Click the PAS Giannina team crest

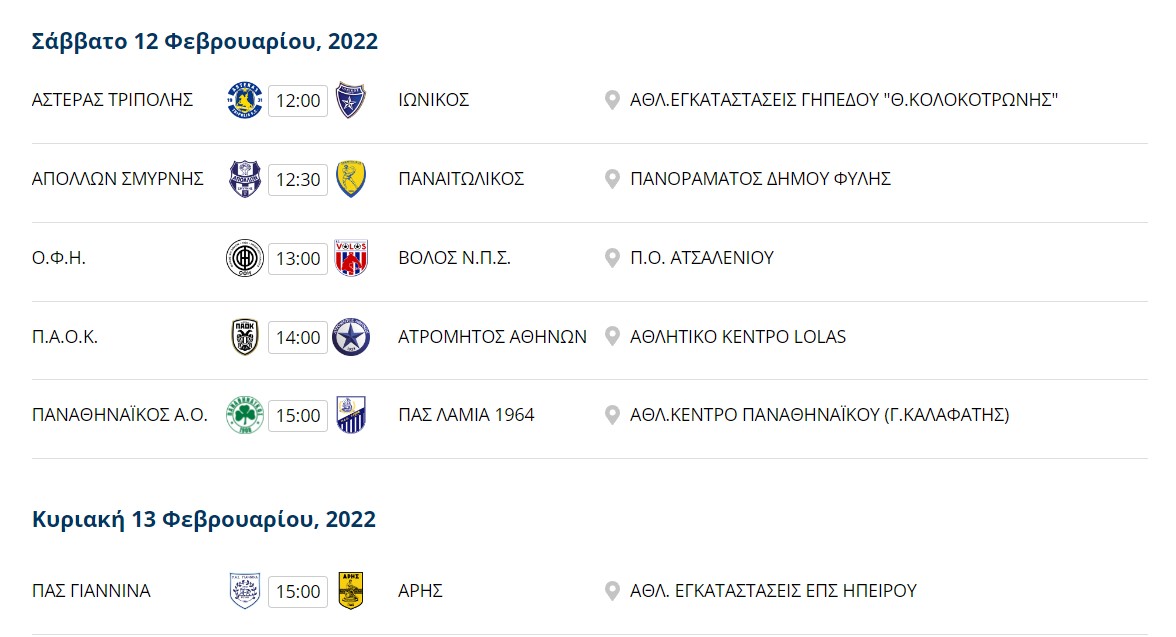coord(244,591)
